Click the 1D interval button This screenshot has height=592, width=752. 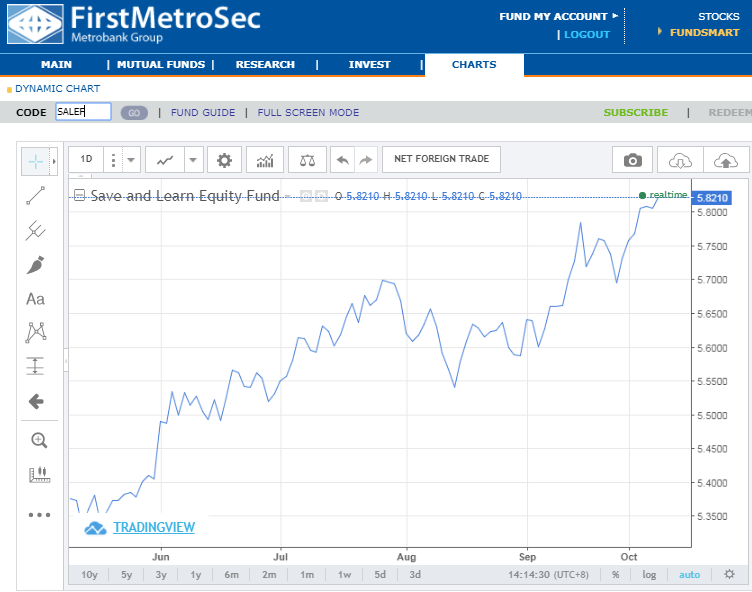[x=86, y=159]
